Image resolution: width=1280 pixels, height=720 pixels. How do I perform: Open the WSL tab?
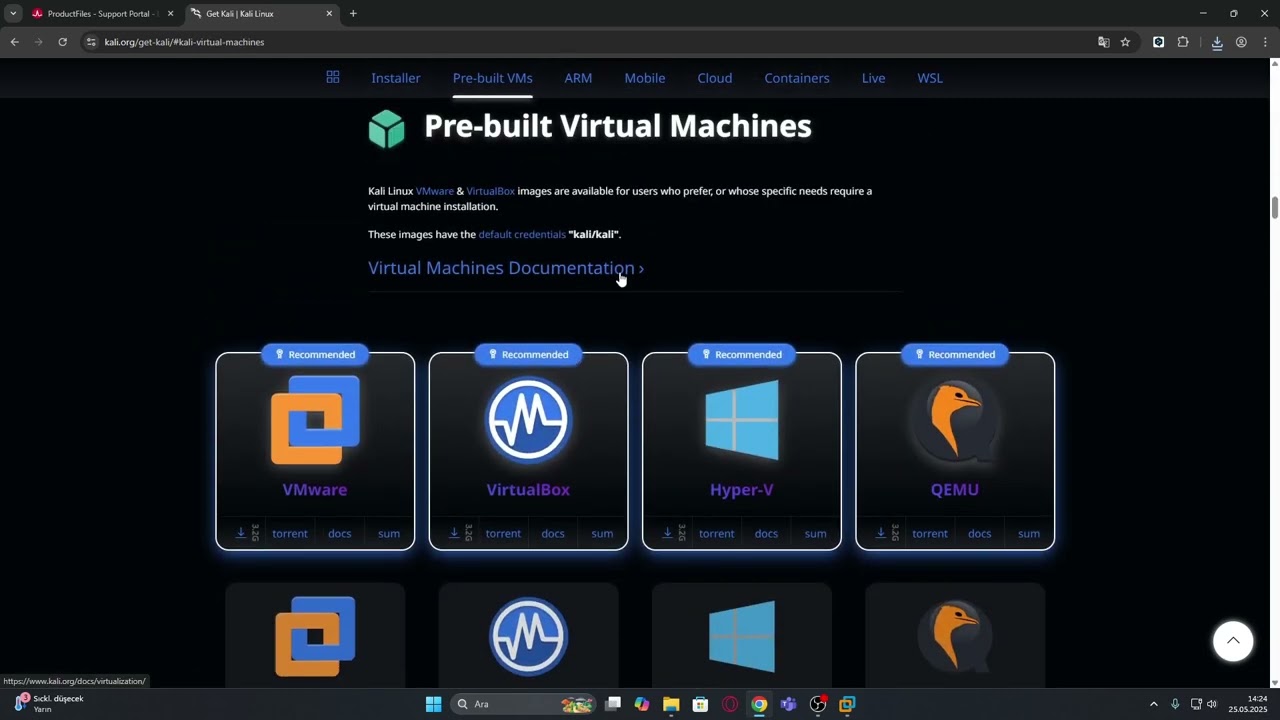[x=930, y=78]
